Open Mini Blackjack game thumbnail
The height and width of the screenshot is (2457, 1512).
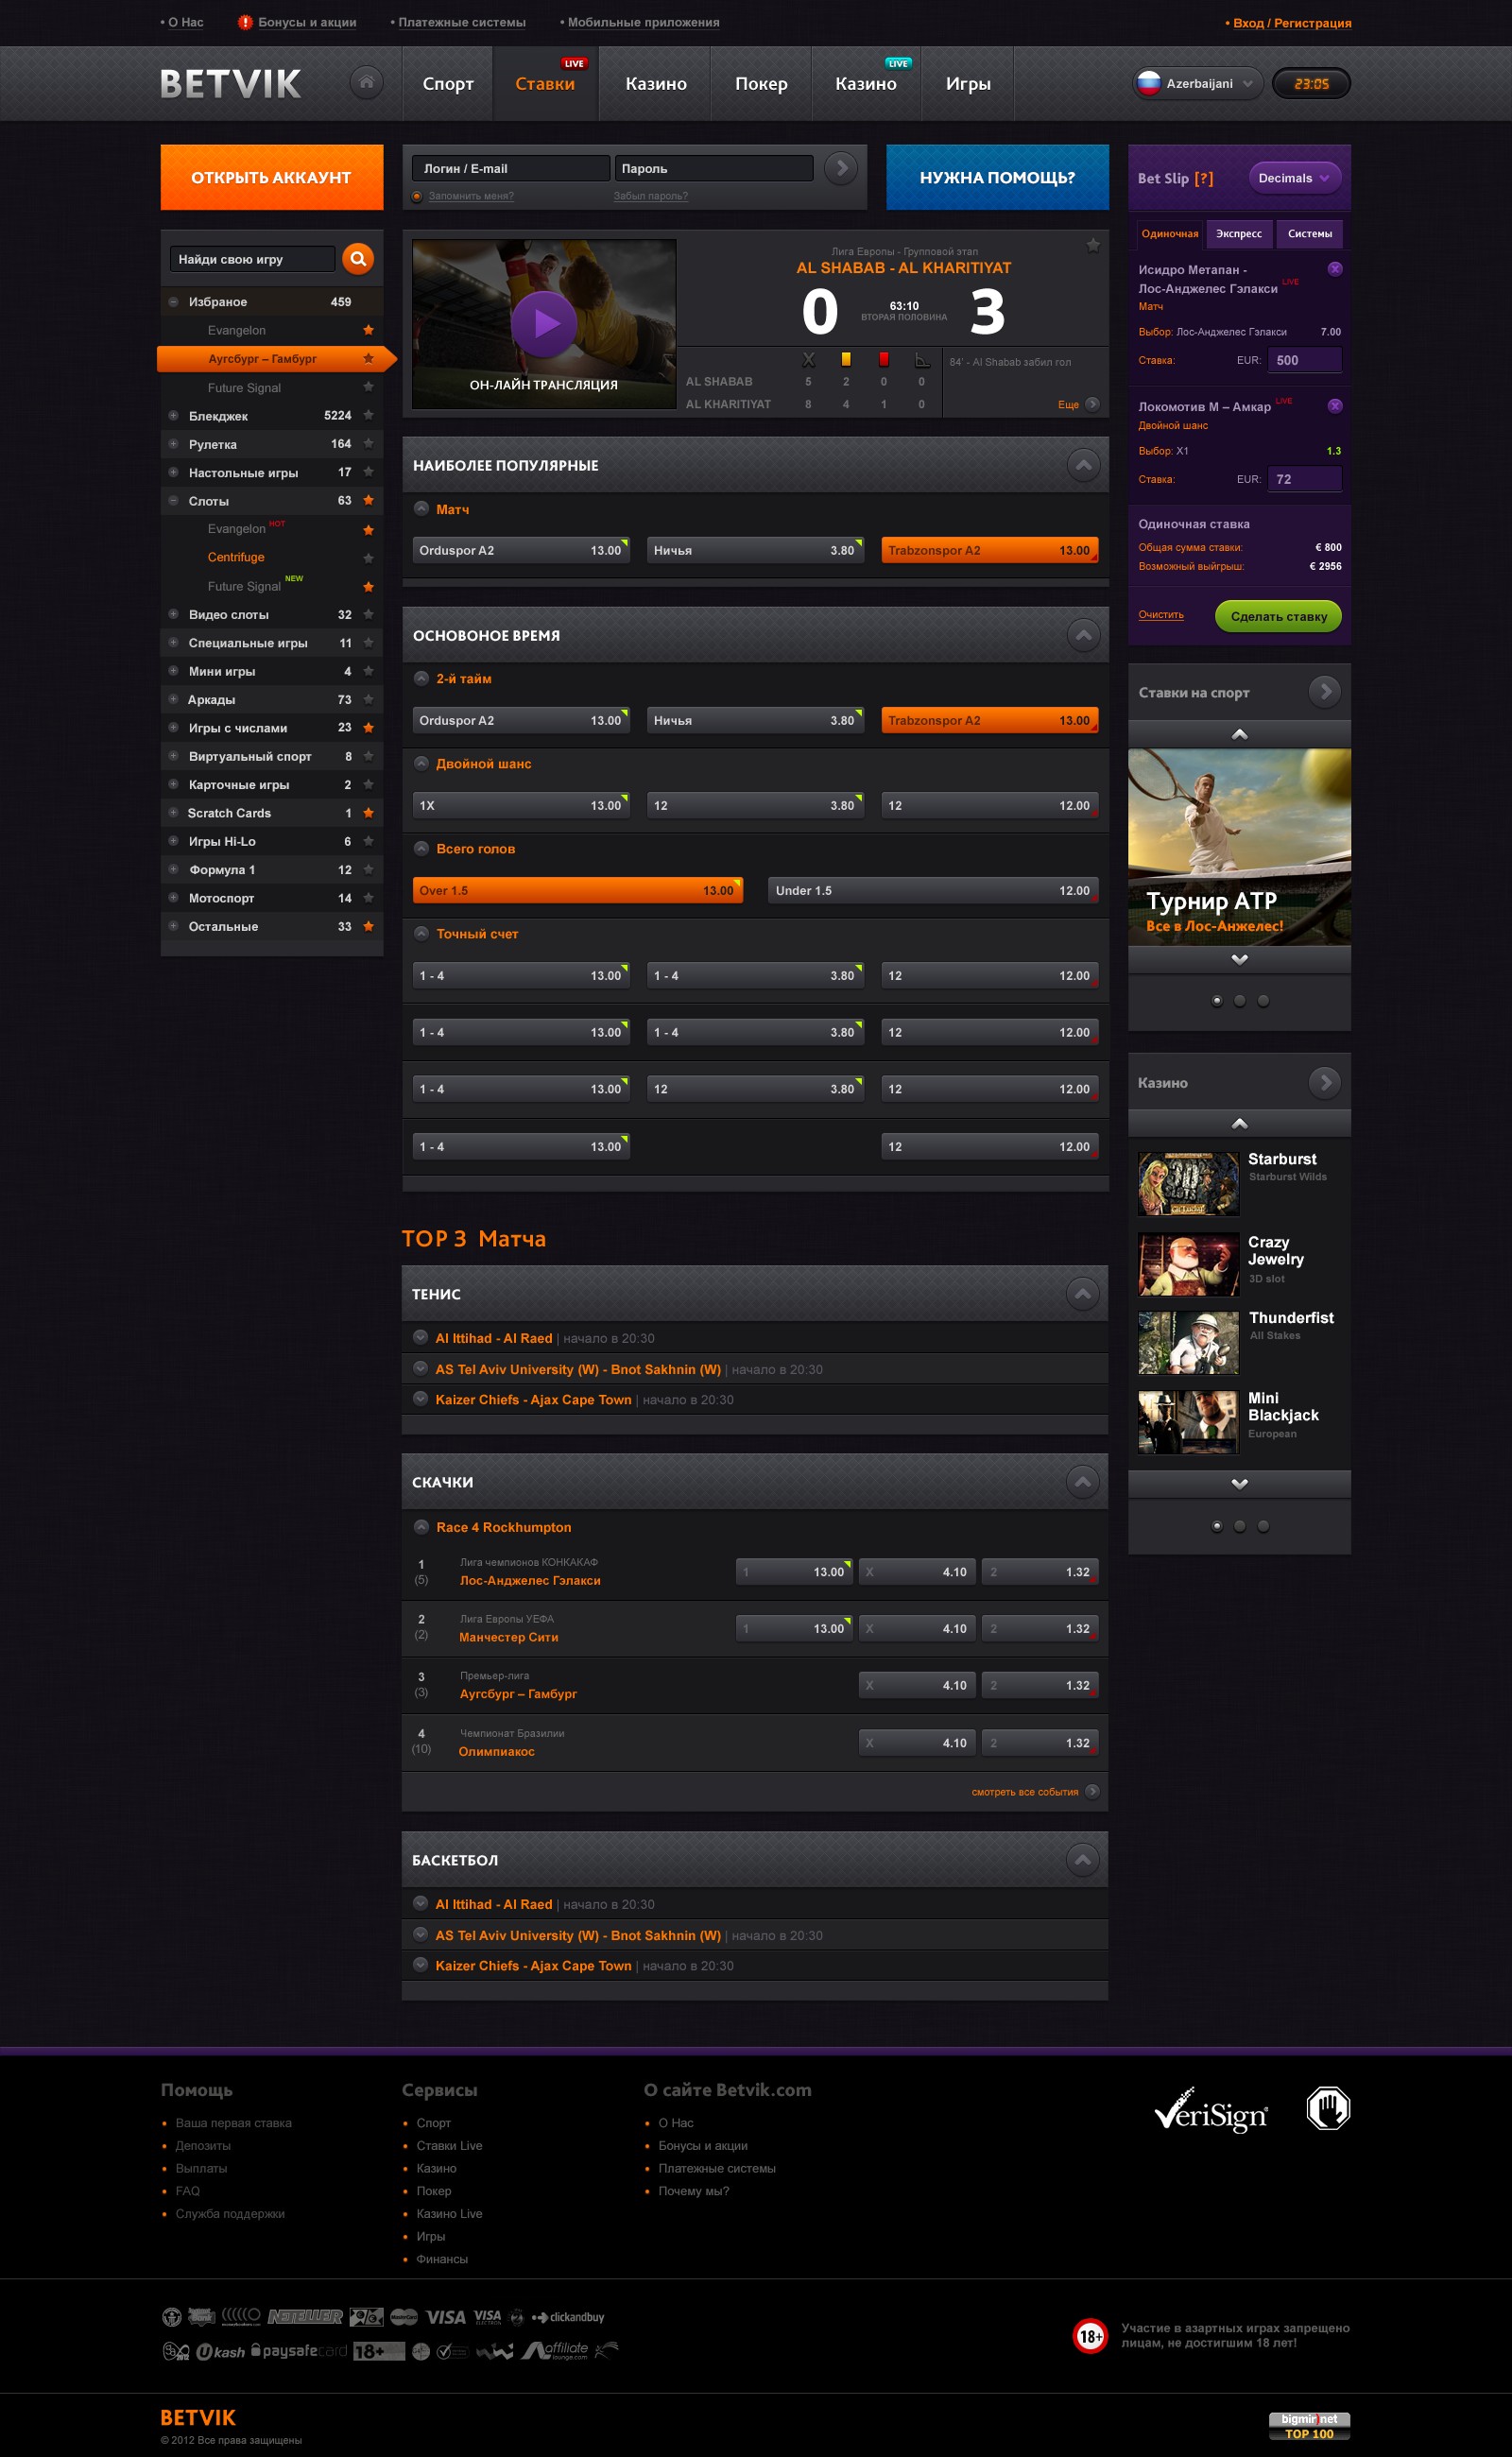[x=1188, y=1421]
